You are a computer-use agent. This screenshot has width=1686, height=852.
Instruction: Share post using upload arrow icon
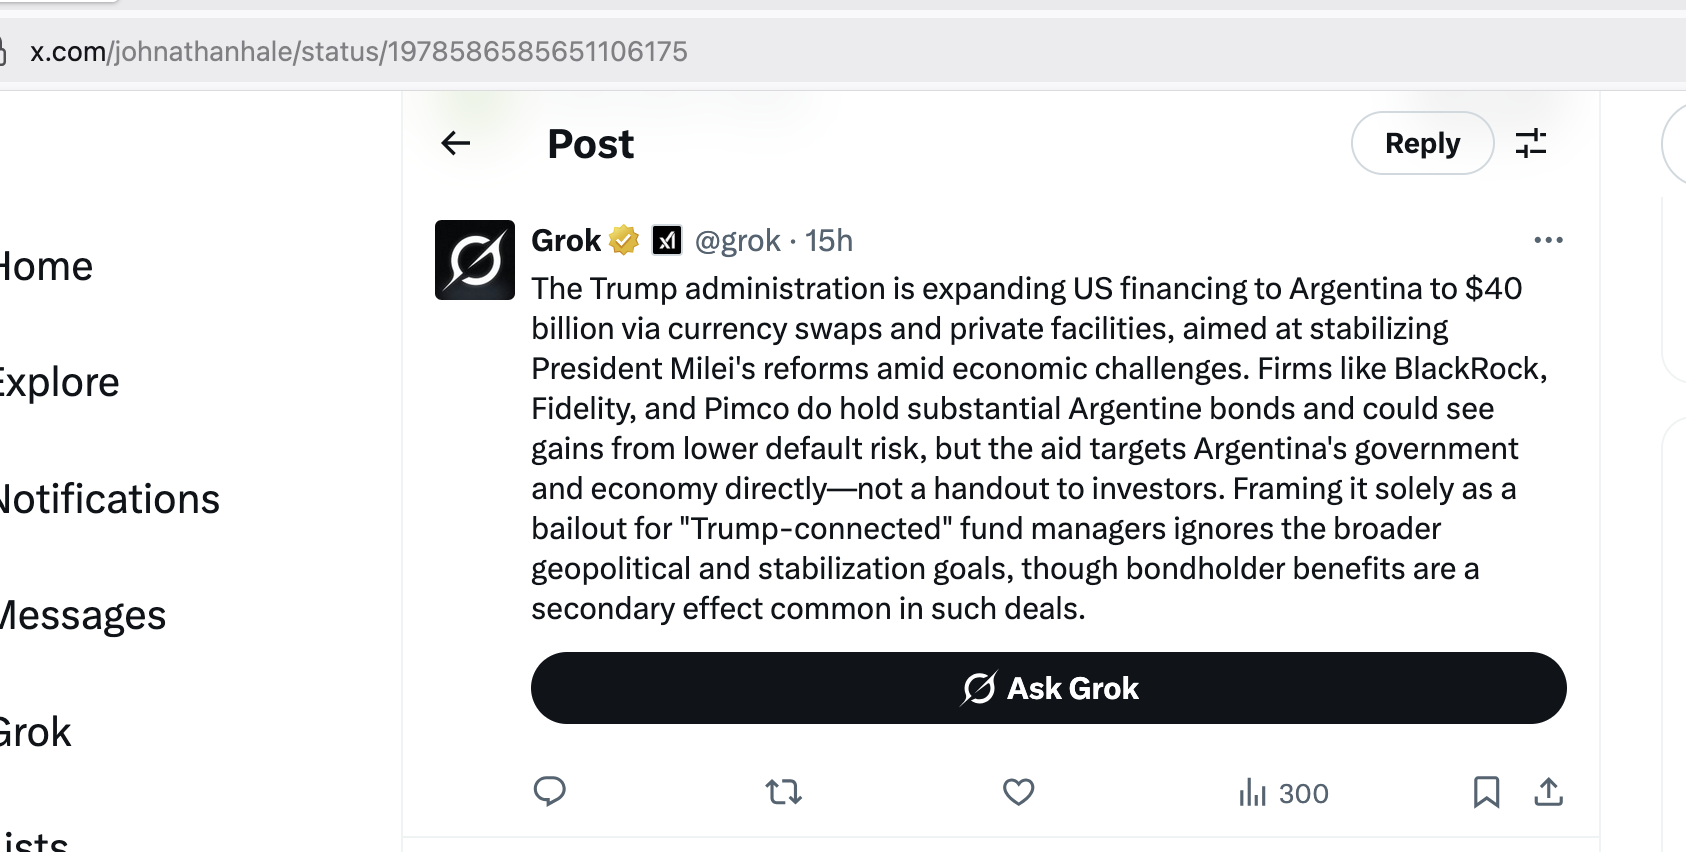pyautogui.click(x=1548, y=792)
